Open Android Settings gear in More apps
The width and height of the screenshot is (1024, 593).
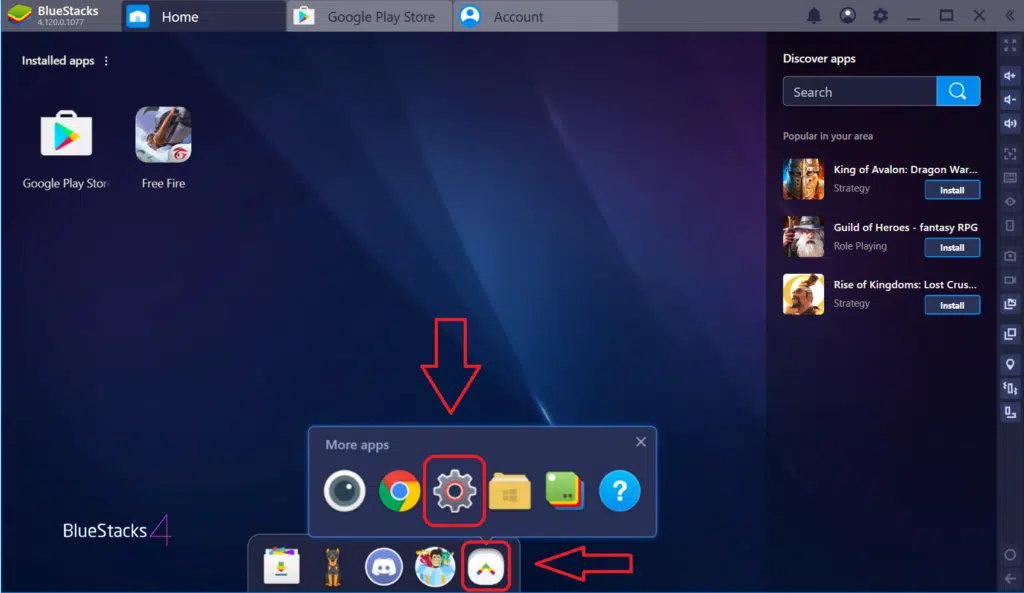[454, 491]
